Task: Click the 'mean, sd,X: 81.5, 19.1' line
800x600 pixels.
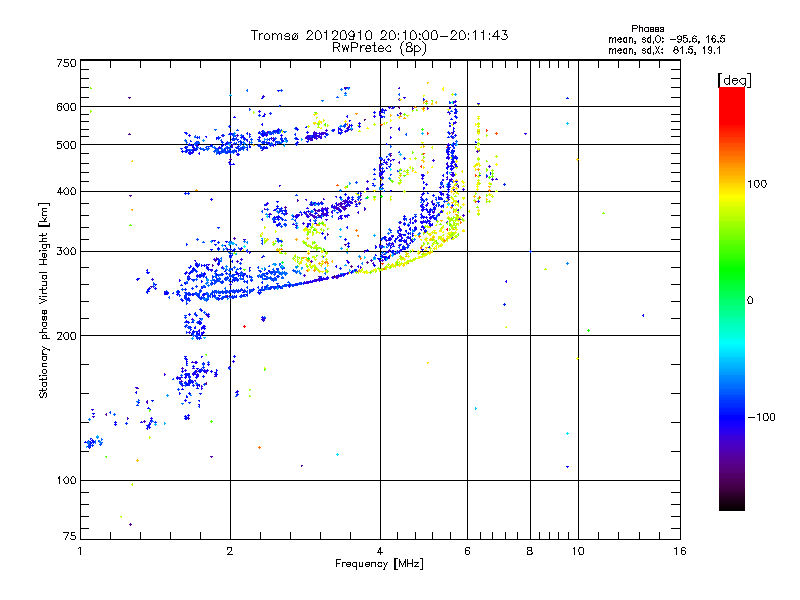Action: pyautogui.click(x=664, y=50)
